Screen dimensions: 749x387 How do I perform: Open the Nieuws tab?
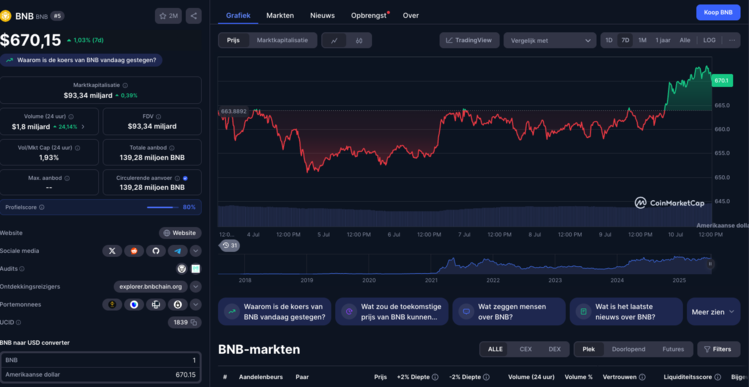pyautogui.click(x=322, y=15)
